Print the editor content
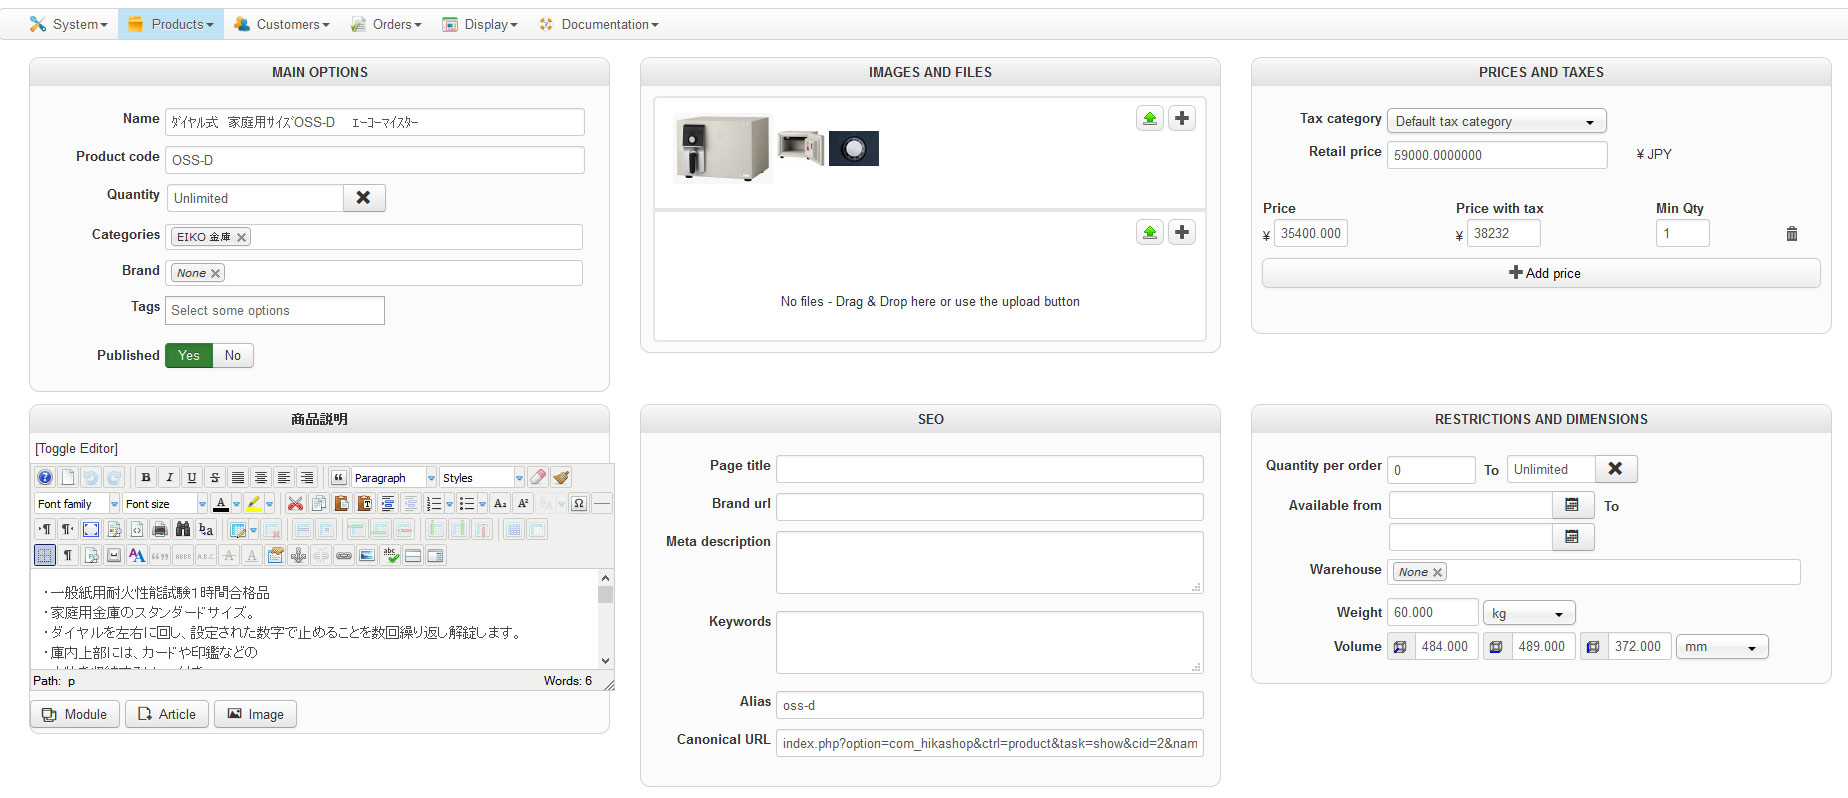Viewport: 1848px width, 798px height. click(x=160, y=530)
